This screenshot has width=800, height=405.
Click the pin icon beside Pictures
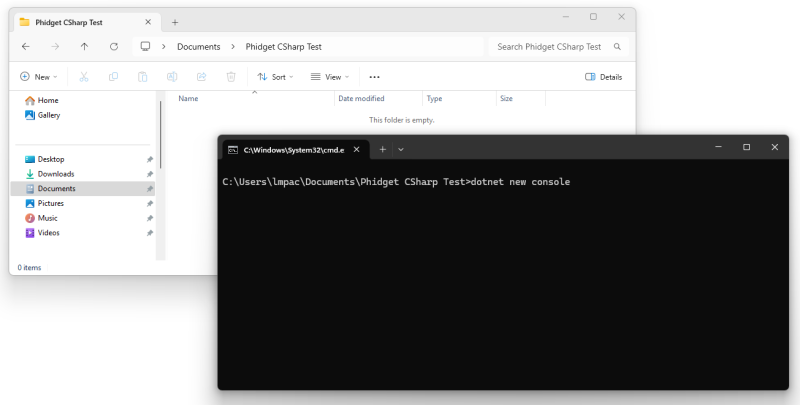point(149,204)
